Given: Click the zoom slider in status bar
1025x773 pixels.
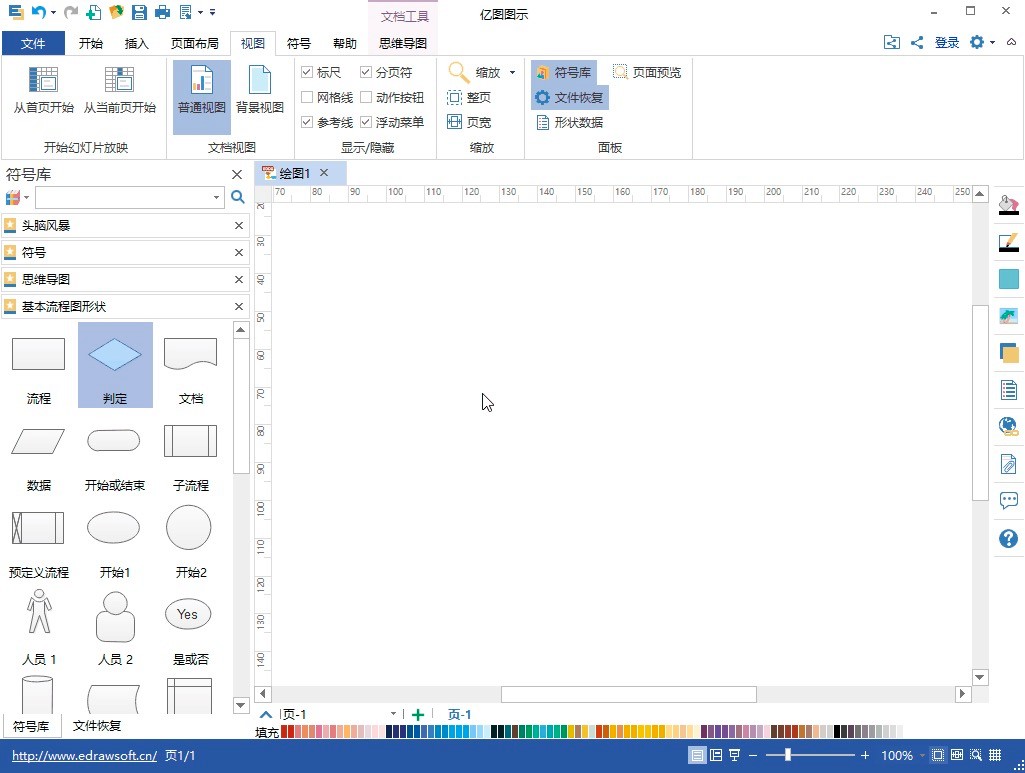Looking at the screenshot, I should (789, 755).
